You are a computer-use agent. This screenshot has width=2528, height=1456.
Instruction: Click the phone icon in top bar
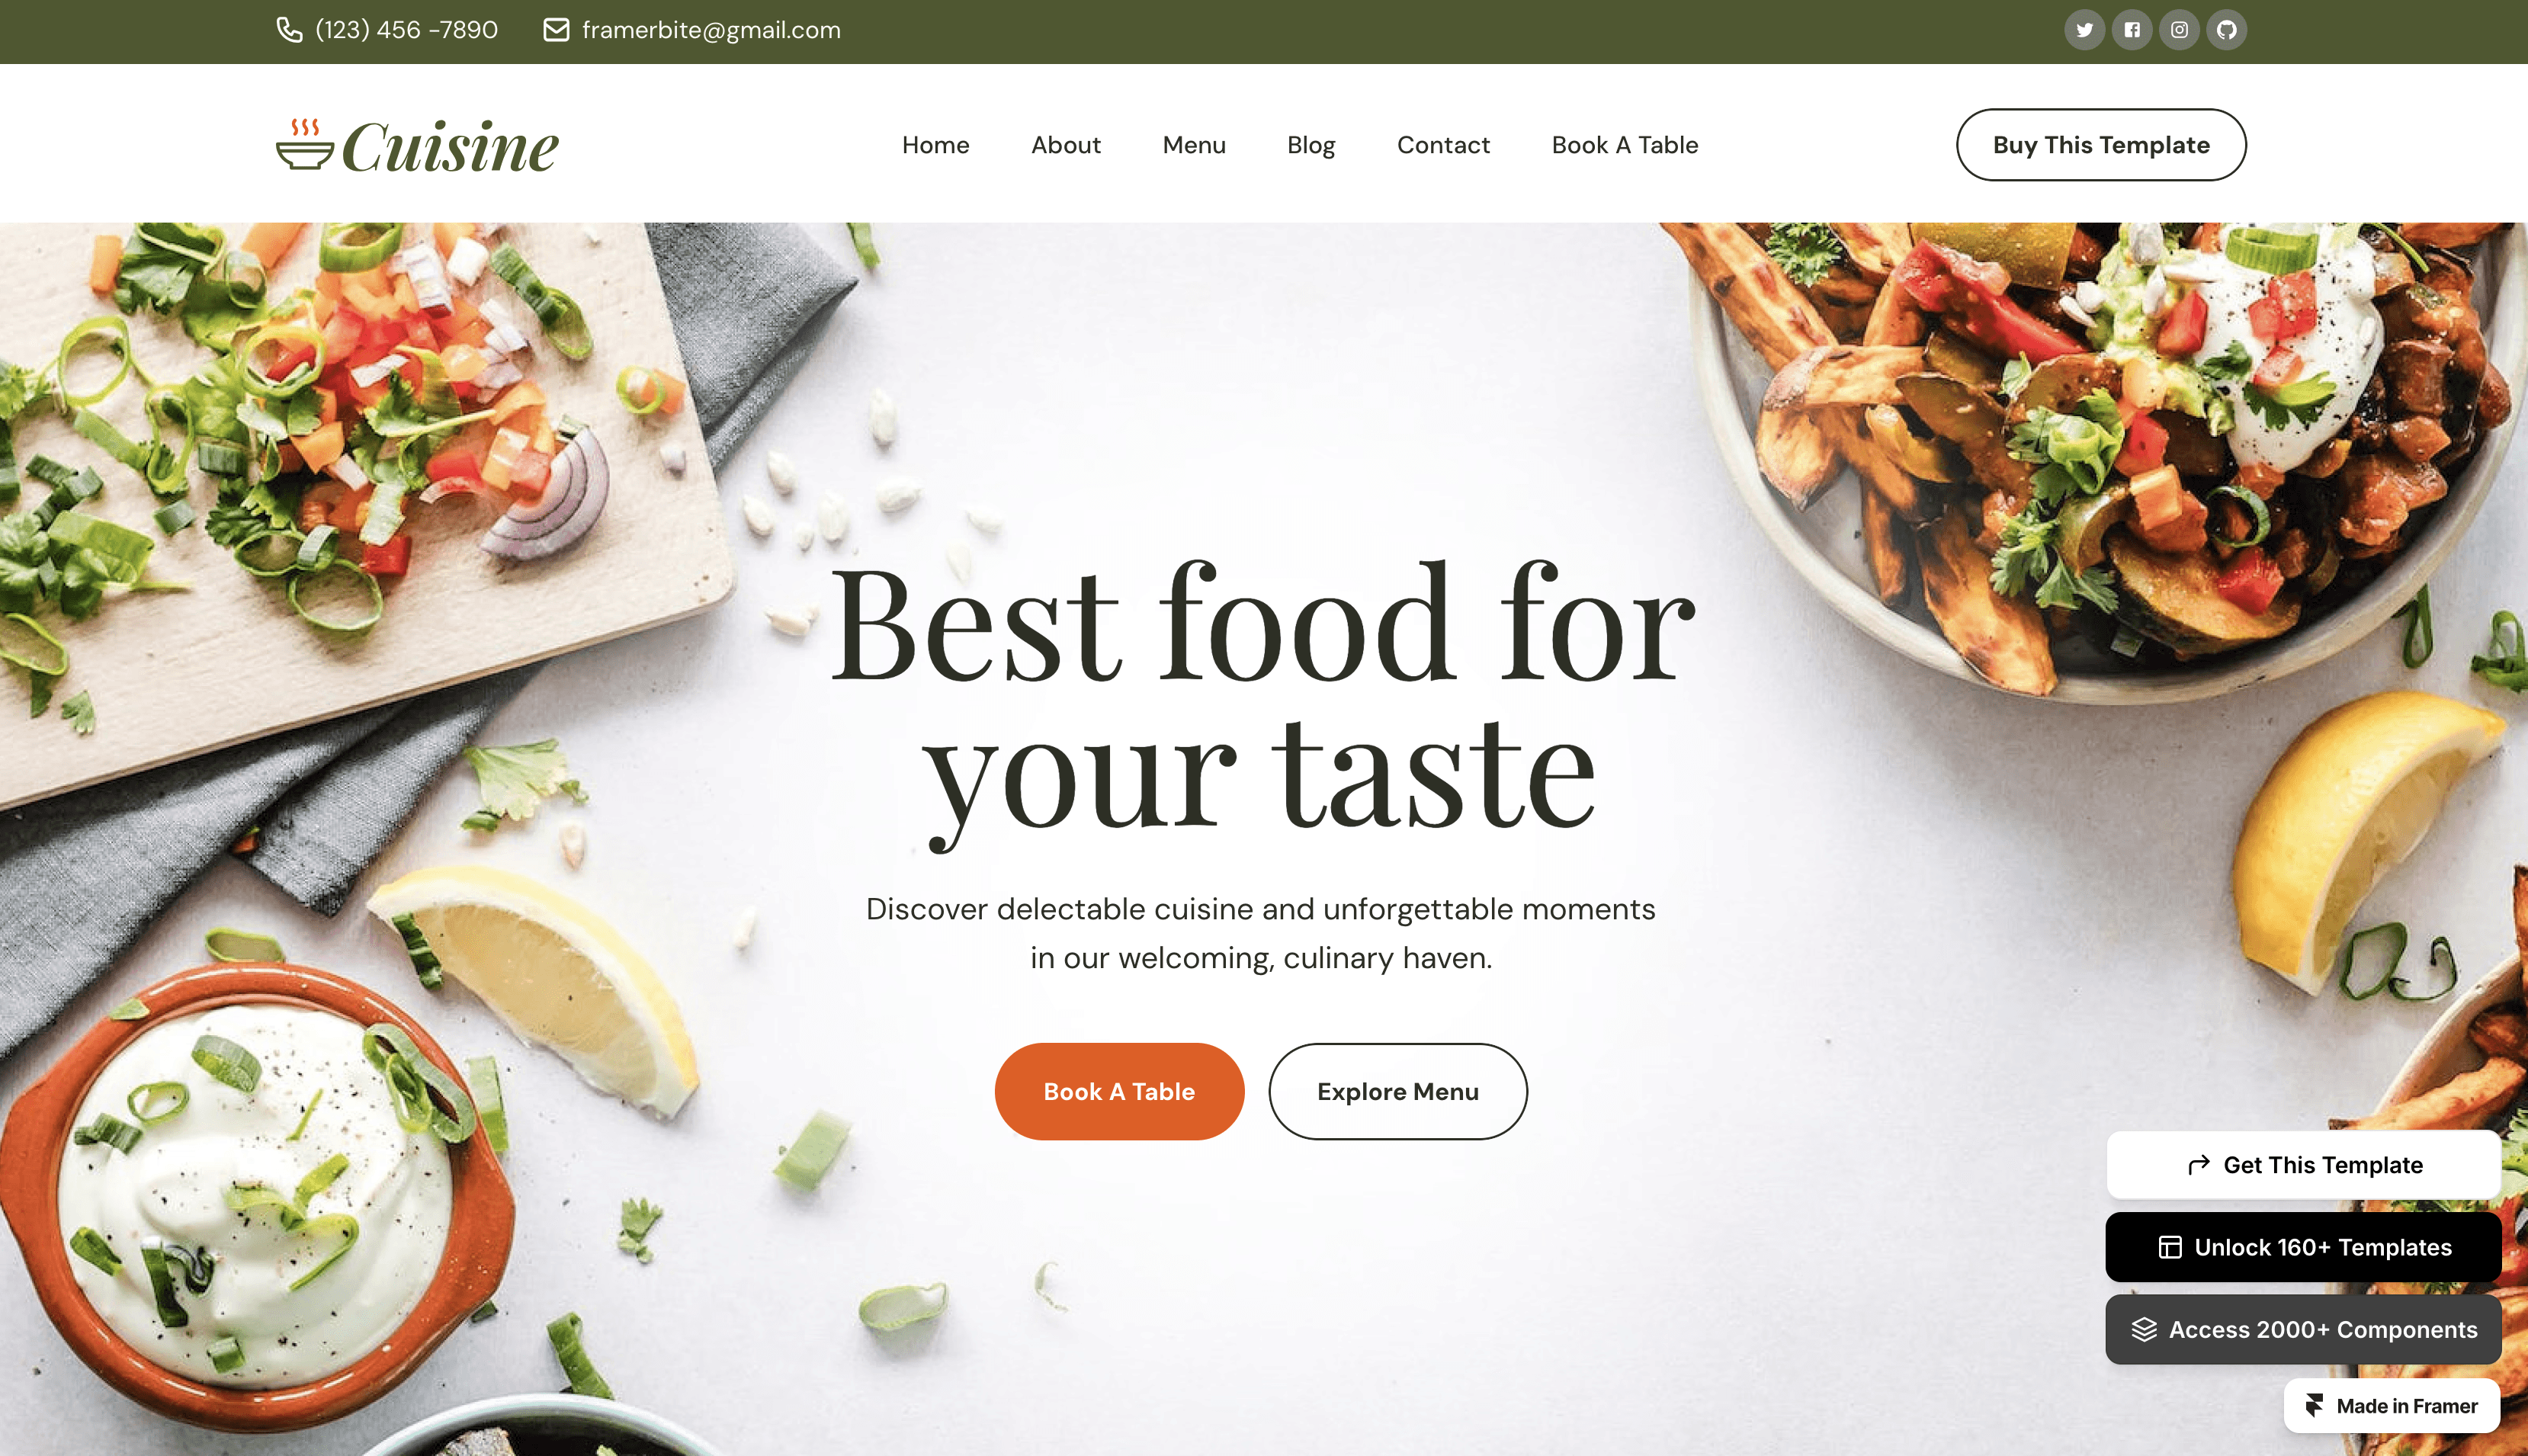tap(289, 30)
